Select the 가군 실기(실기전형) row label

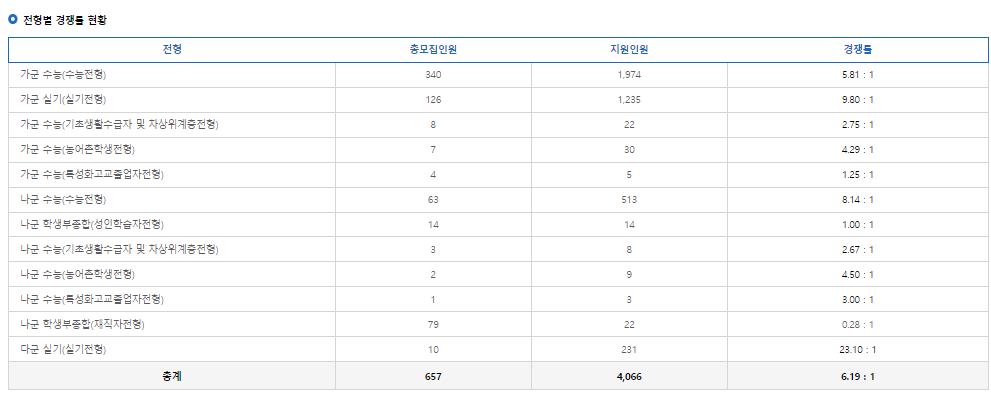[63, 100]
